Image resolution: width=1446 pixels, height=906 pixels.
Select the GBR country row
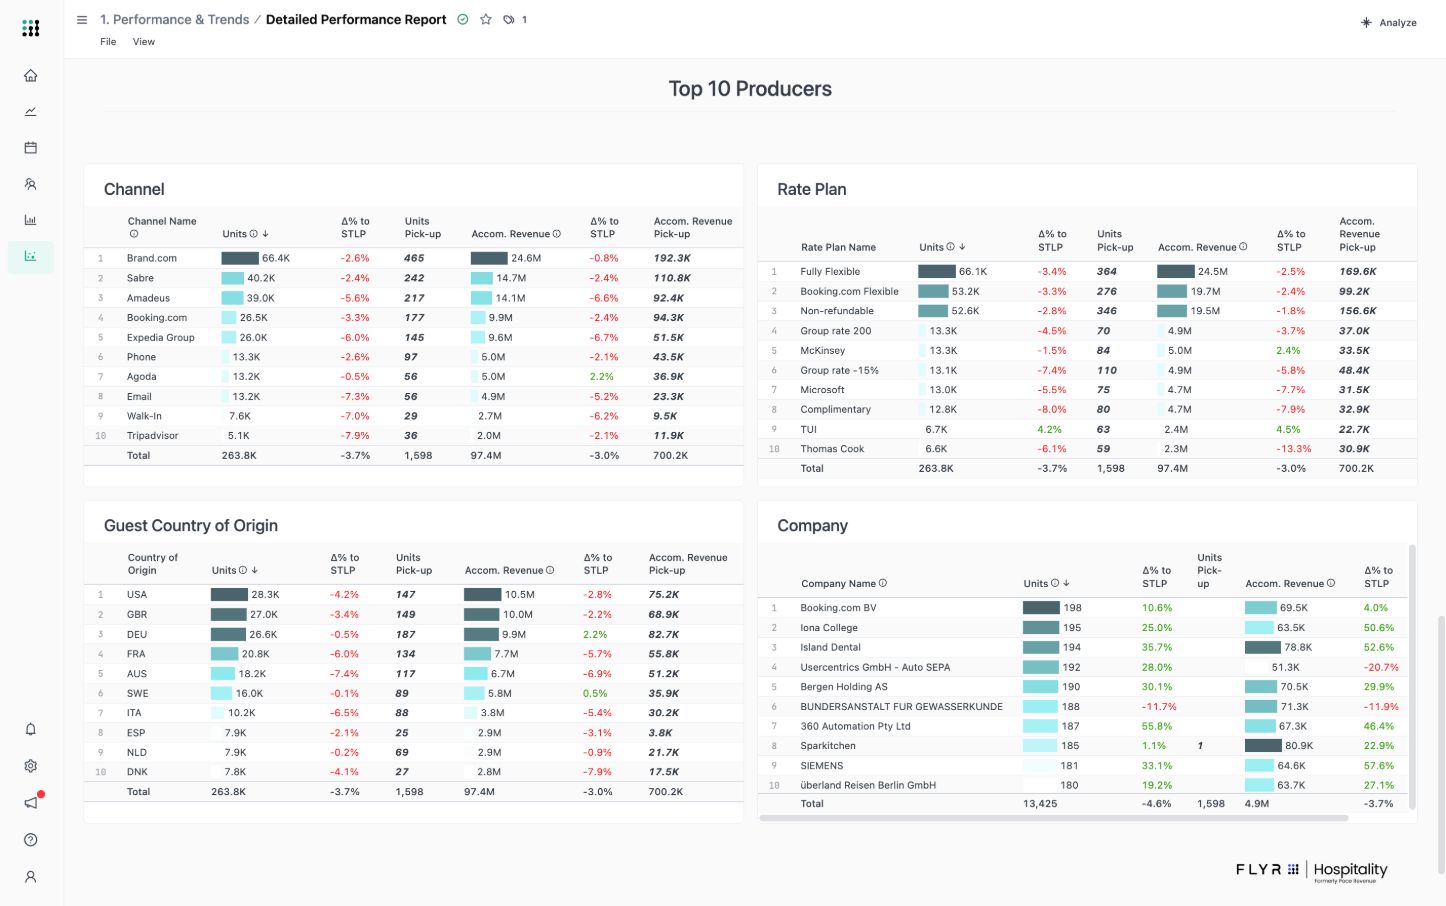click(x=413, y=615)
